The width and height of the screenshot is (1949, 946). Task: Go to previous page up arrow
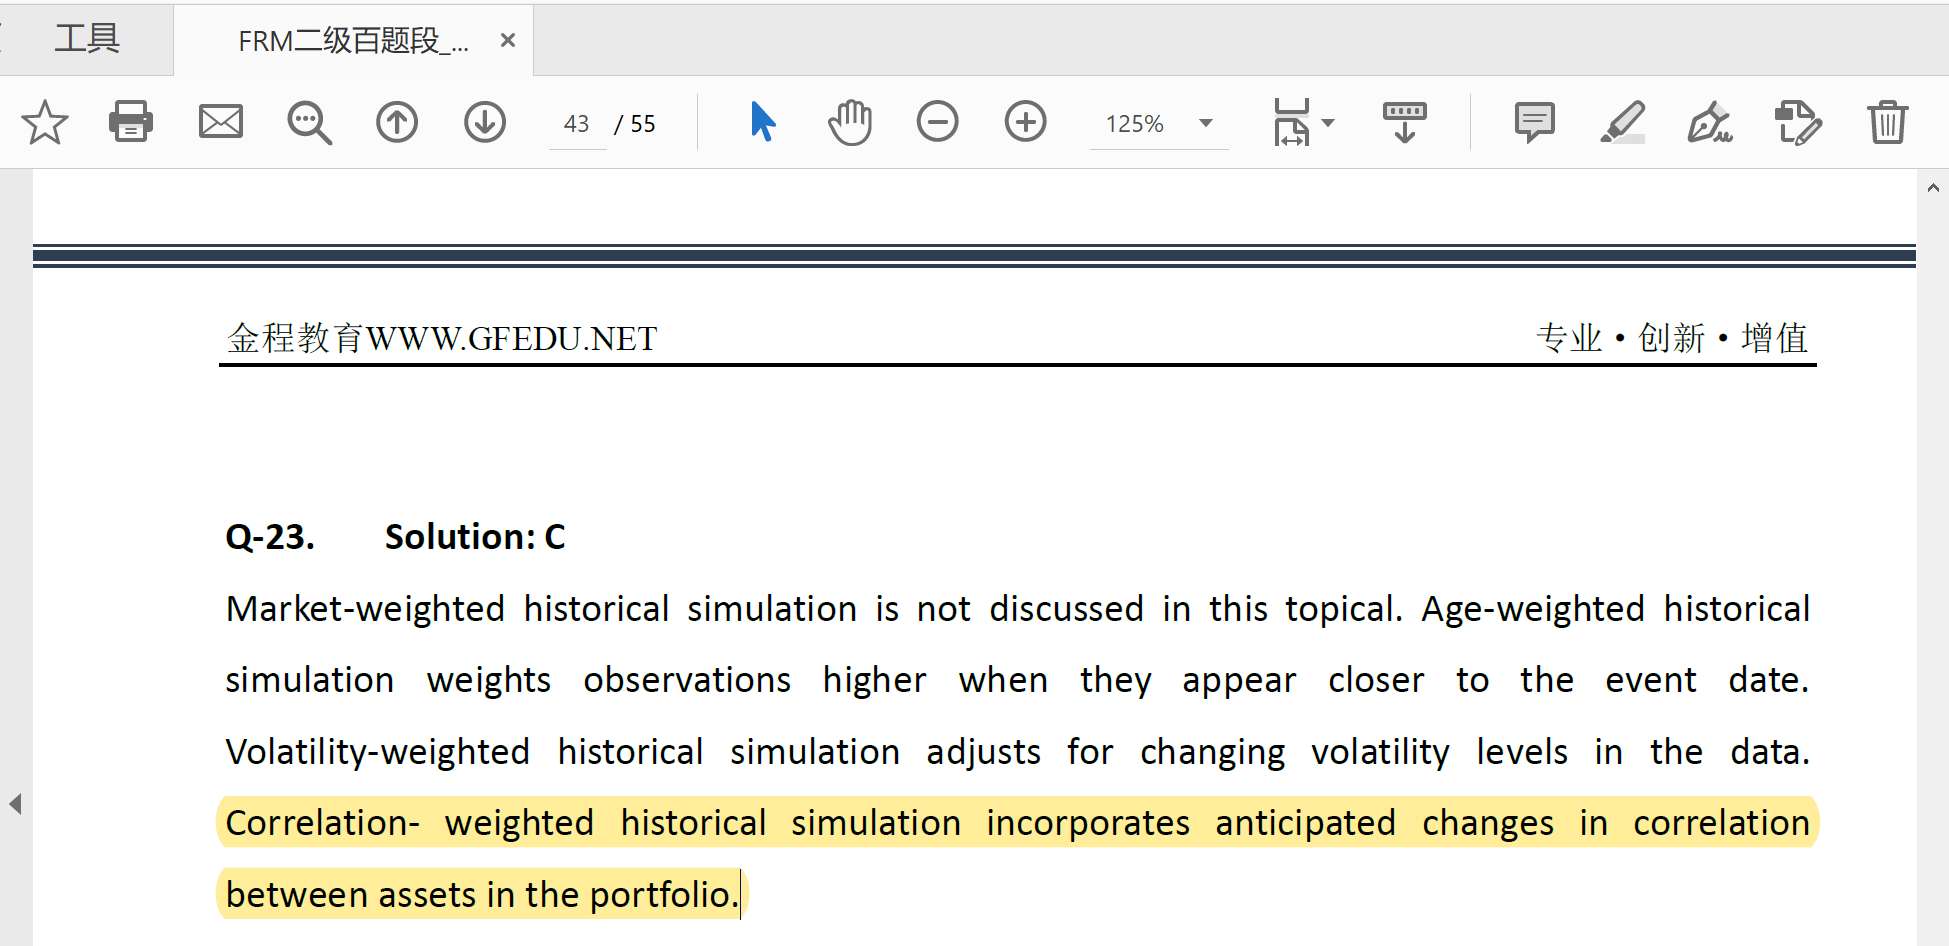397,122
